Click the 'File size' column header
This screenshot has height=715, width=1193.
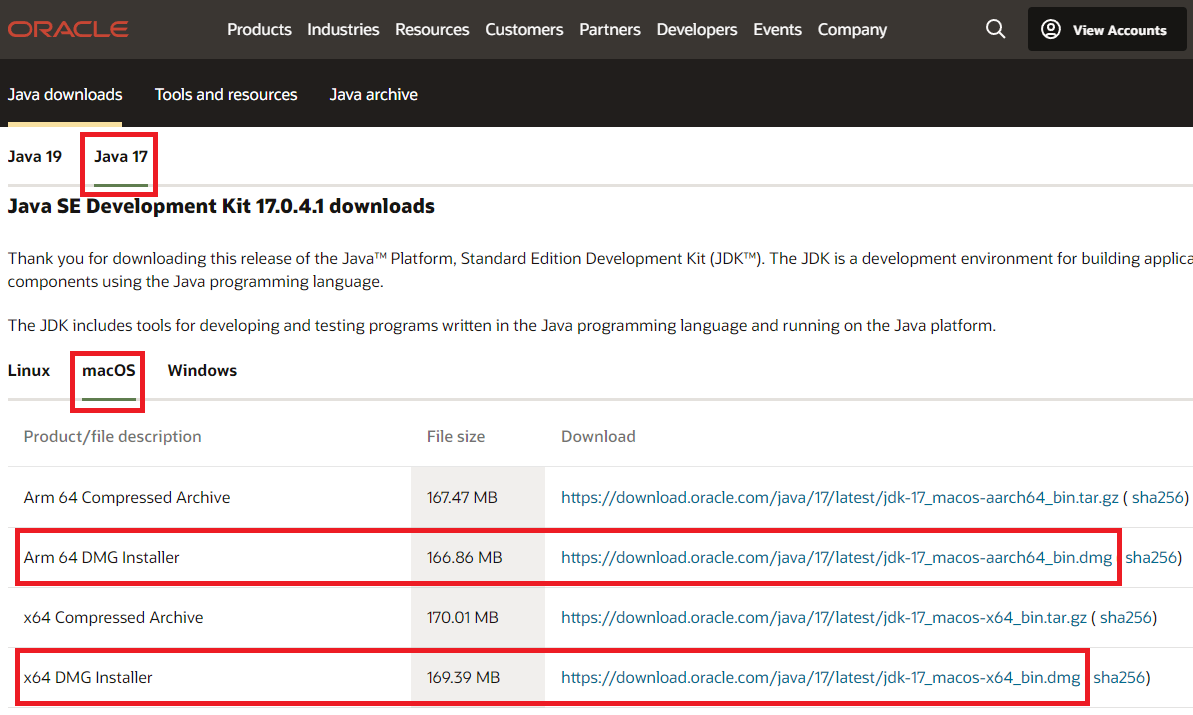tap(456, 437)
